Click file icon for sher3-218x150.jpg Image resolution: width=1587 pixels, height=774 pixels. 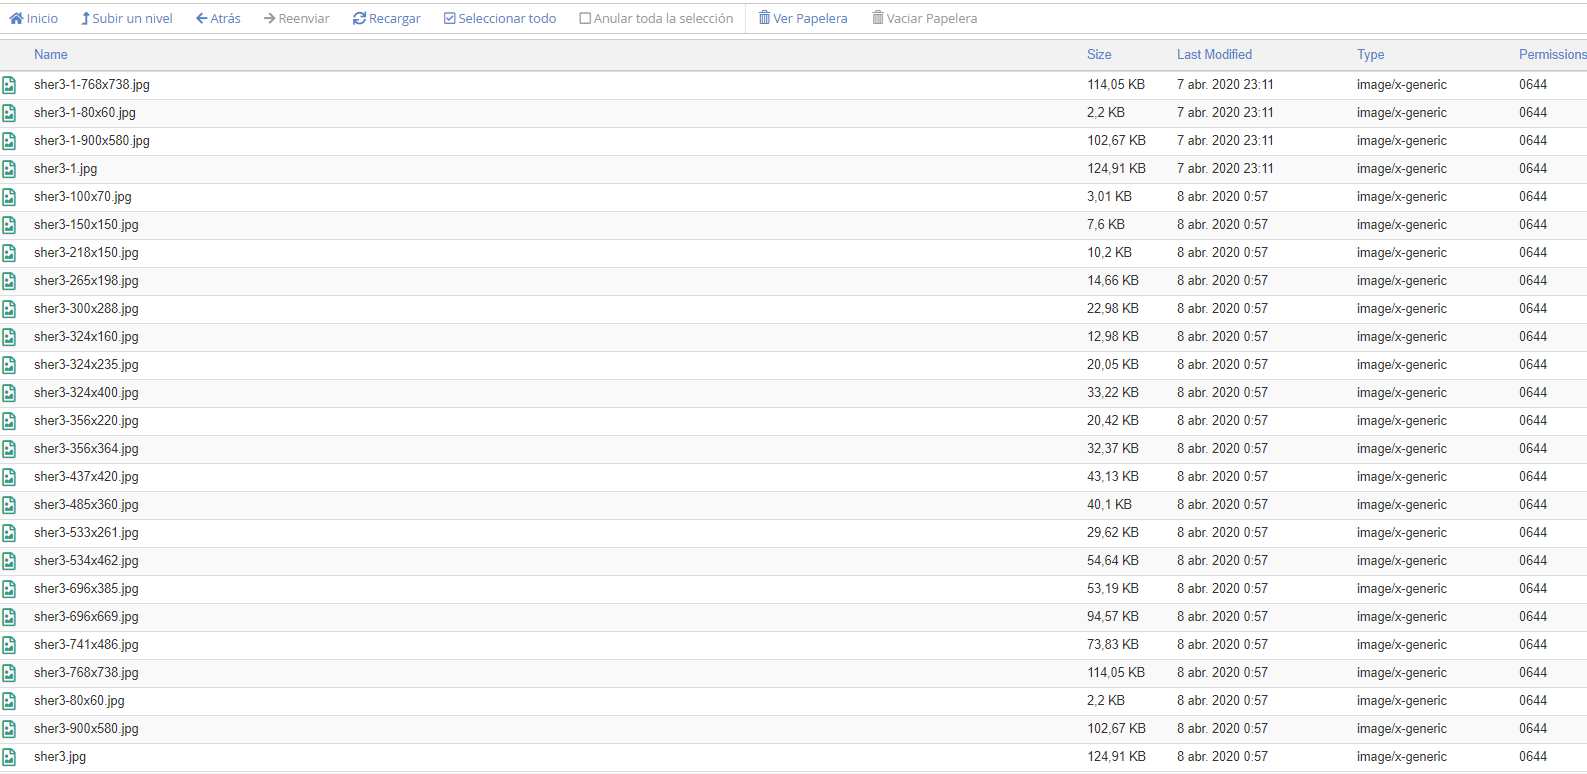9,253
